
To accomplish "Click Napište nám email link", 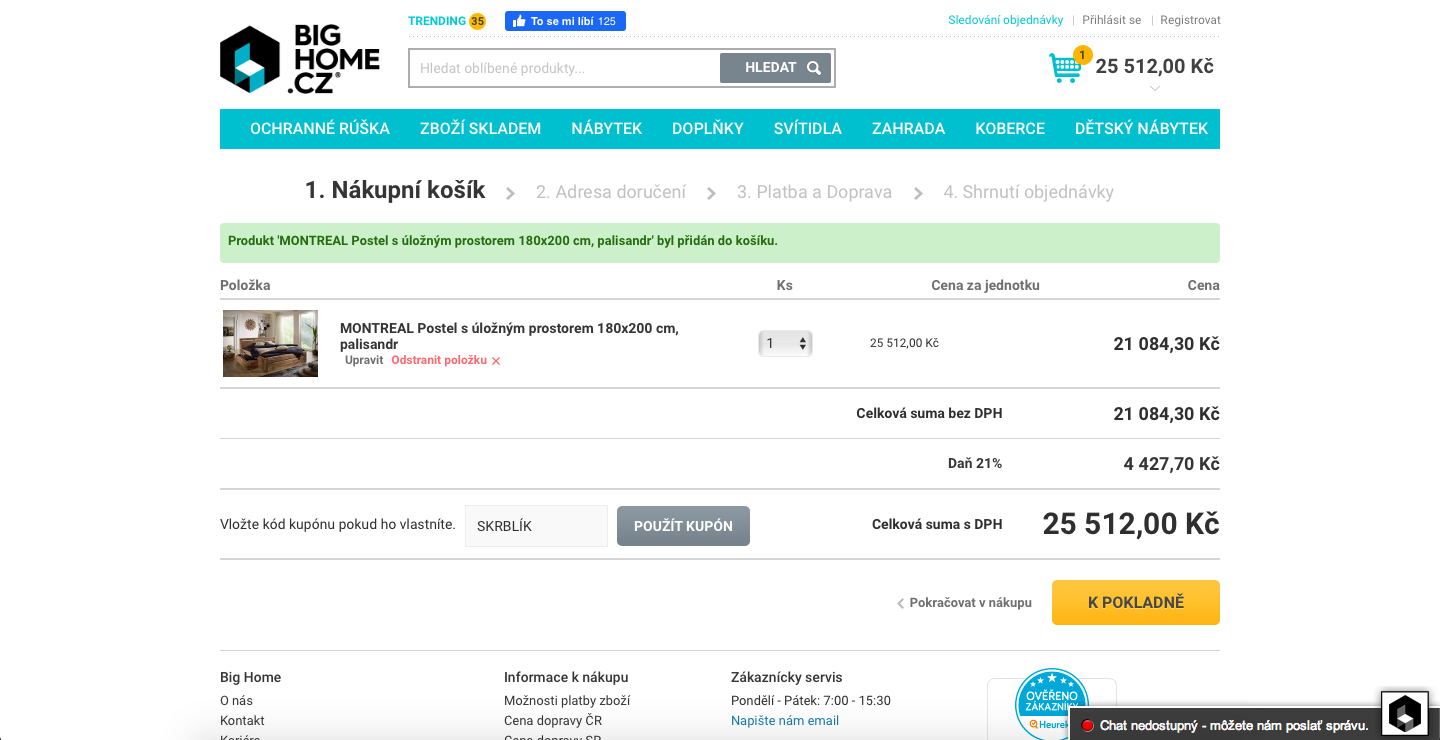I will coord(785,721).
